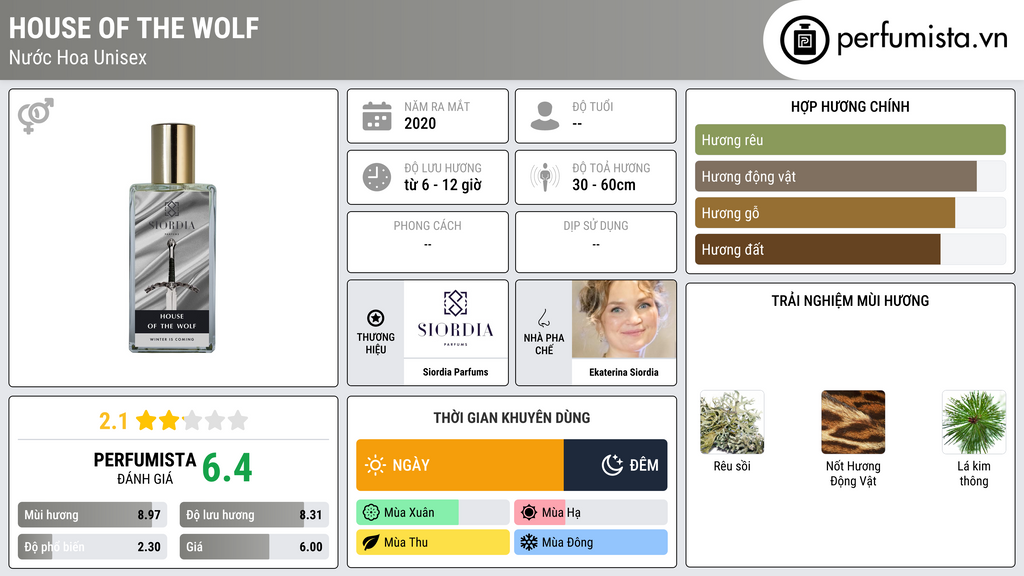Click the fifth grey rating star
This screenshot has width=1024, height=576.
[238, 420]
